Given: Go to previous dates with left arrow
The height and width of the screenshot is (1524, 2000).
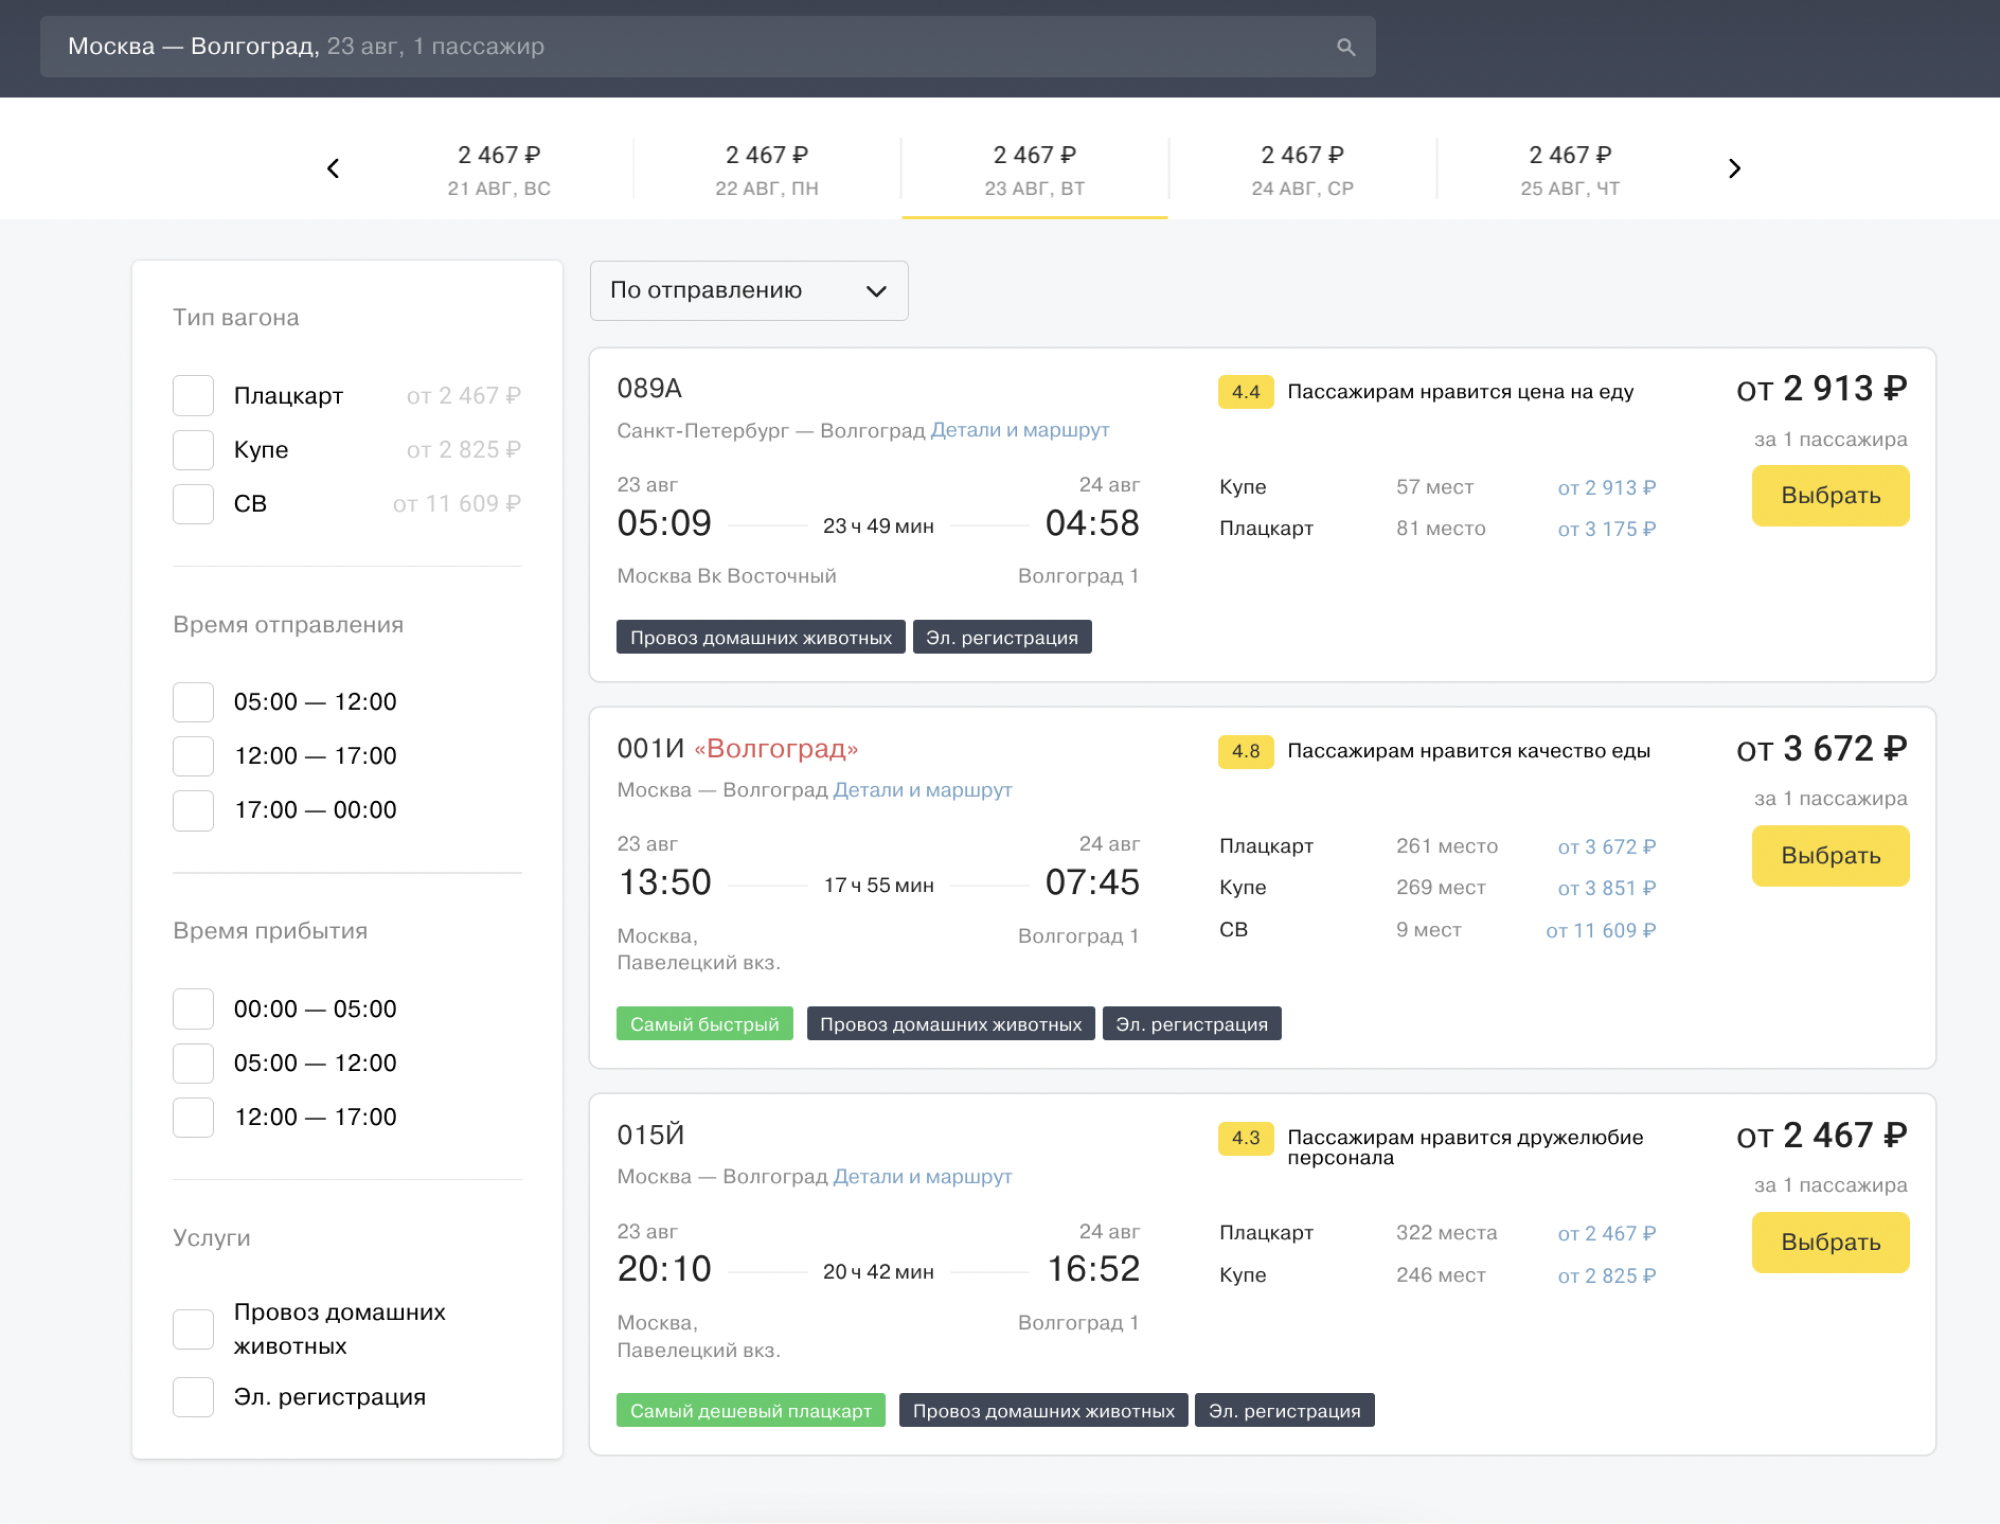Looking at the screenshot, I should (333, 168).
